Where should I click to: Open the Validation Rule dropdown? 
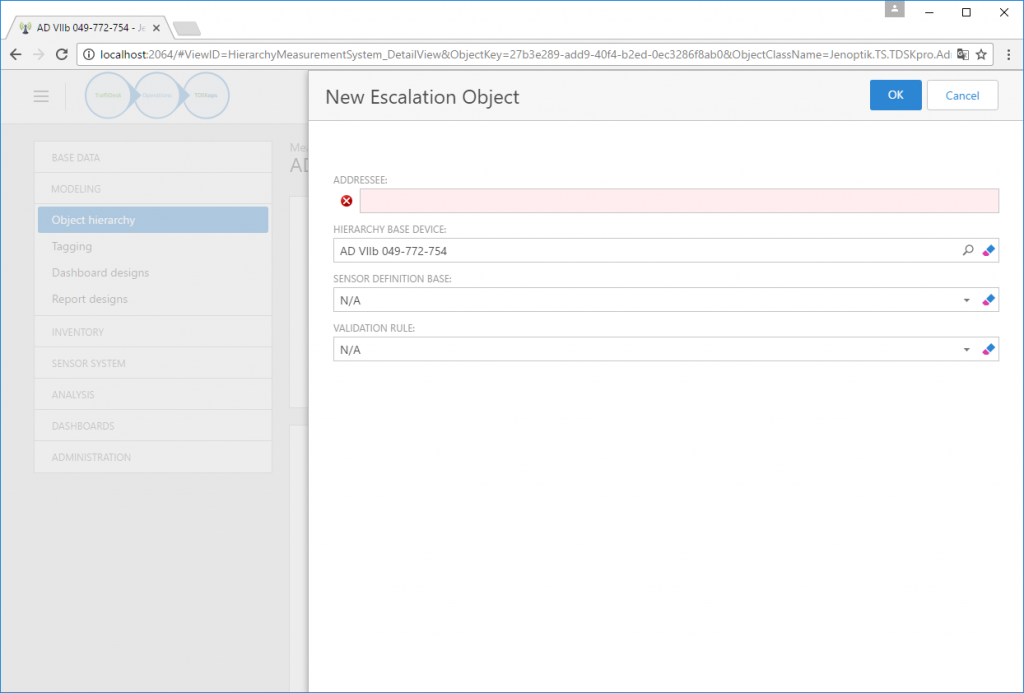tap(966, 349)
